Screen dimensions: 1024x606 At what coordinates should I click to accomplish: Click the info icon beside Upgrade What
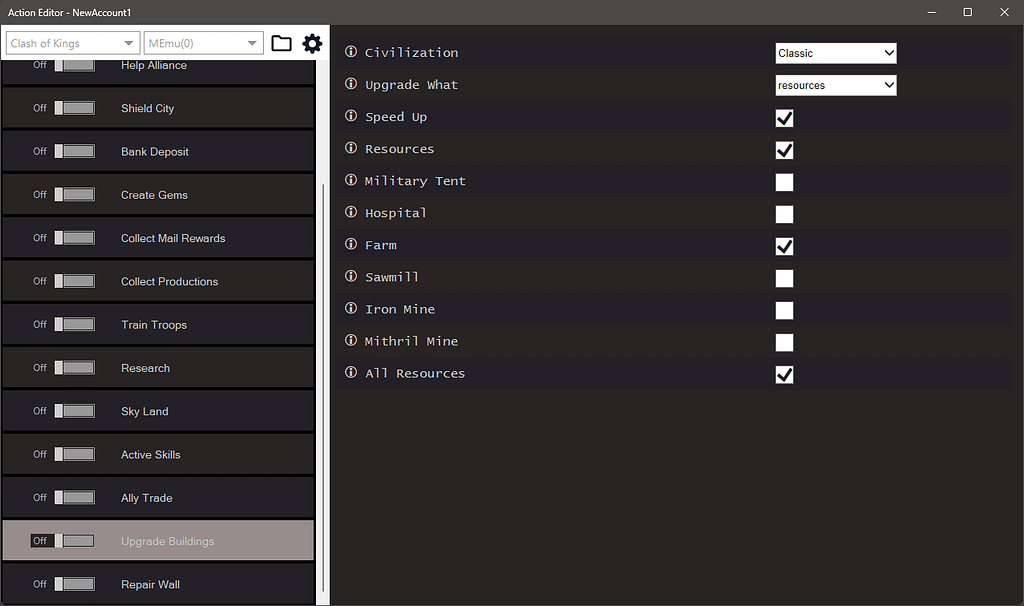350,84
